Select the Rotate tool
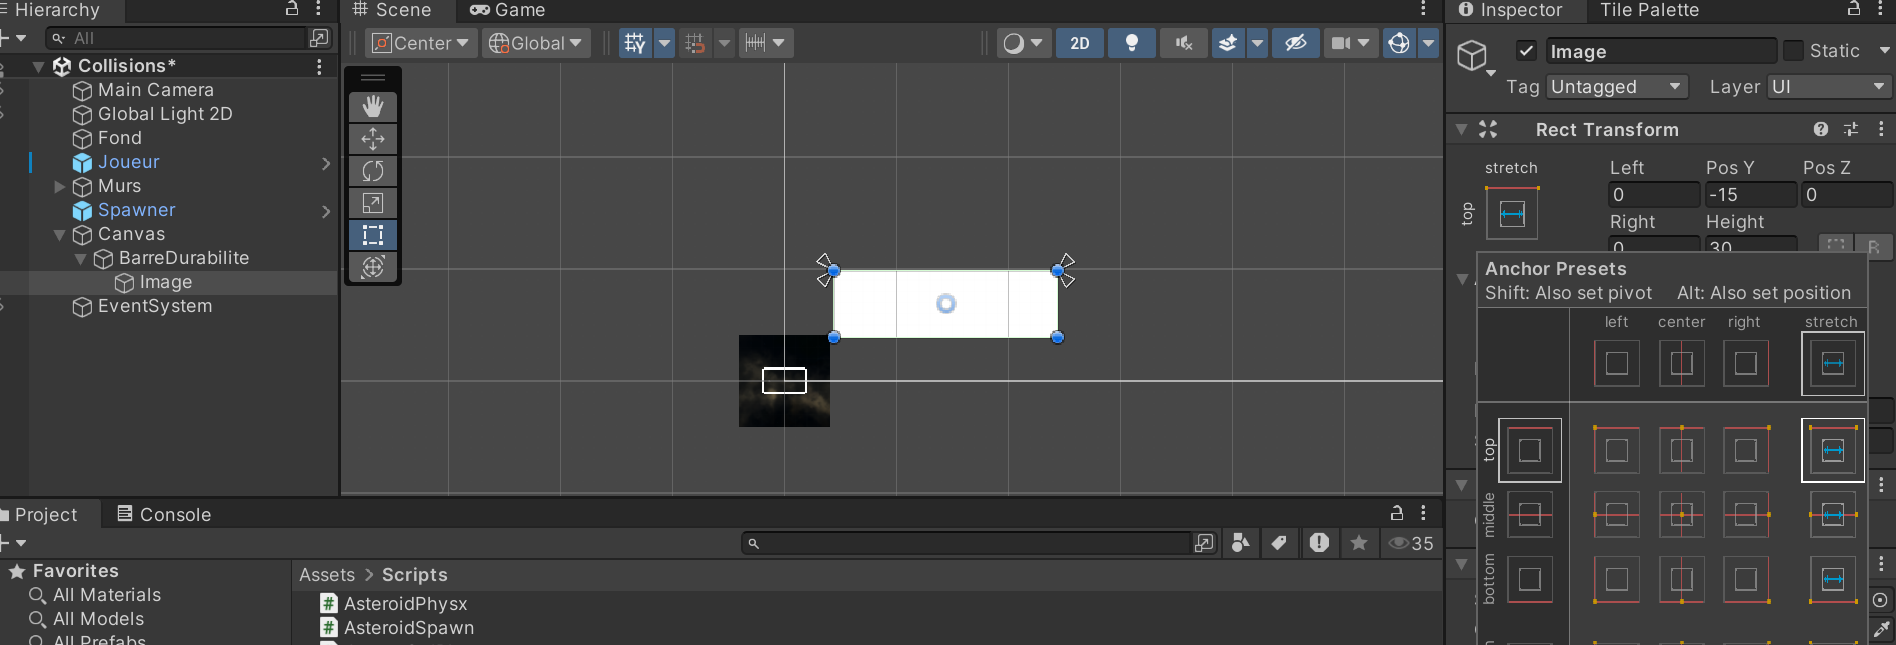The height and width of the screenshot is (645, 1896). (x=373, y=171)
